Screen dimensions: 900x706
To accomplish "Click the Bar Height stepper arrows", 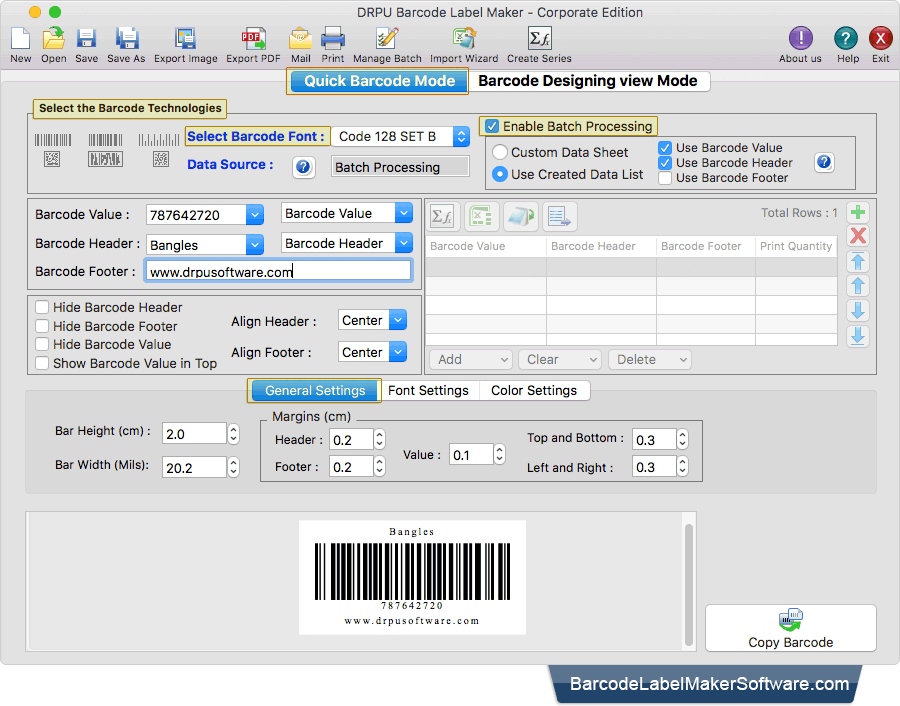I will (x=233, y=434).
